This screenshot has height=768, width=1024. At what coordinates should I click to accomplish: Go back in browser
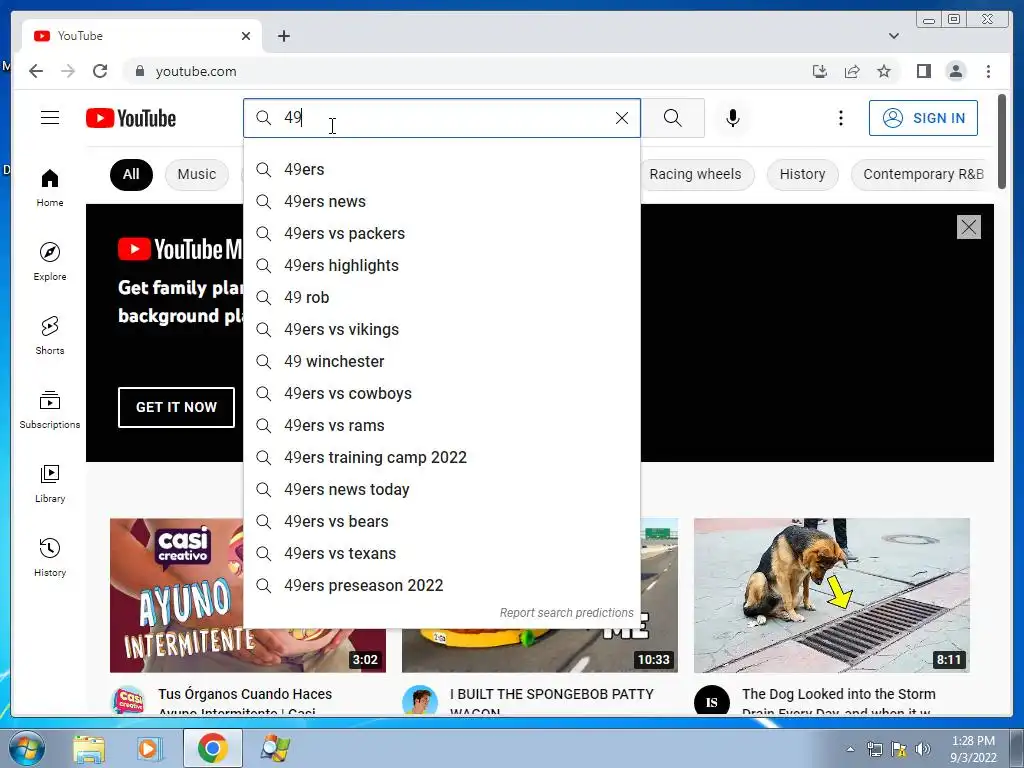point(36,71)
